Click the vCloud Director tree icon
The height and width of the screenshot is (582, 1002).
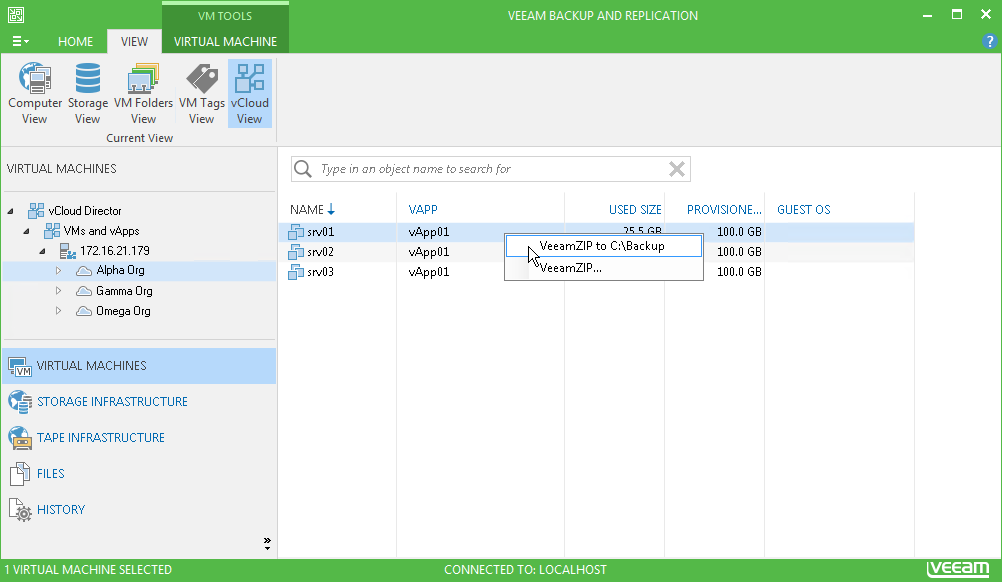[x=36, y=211]
